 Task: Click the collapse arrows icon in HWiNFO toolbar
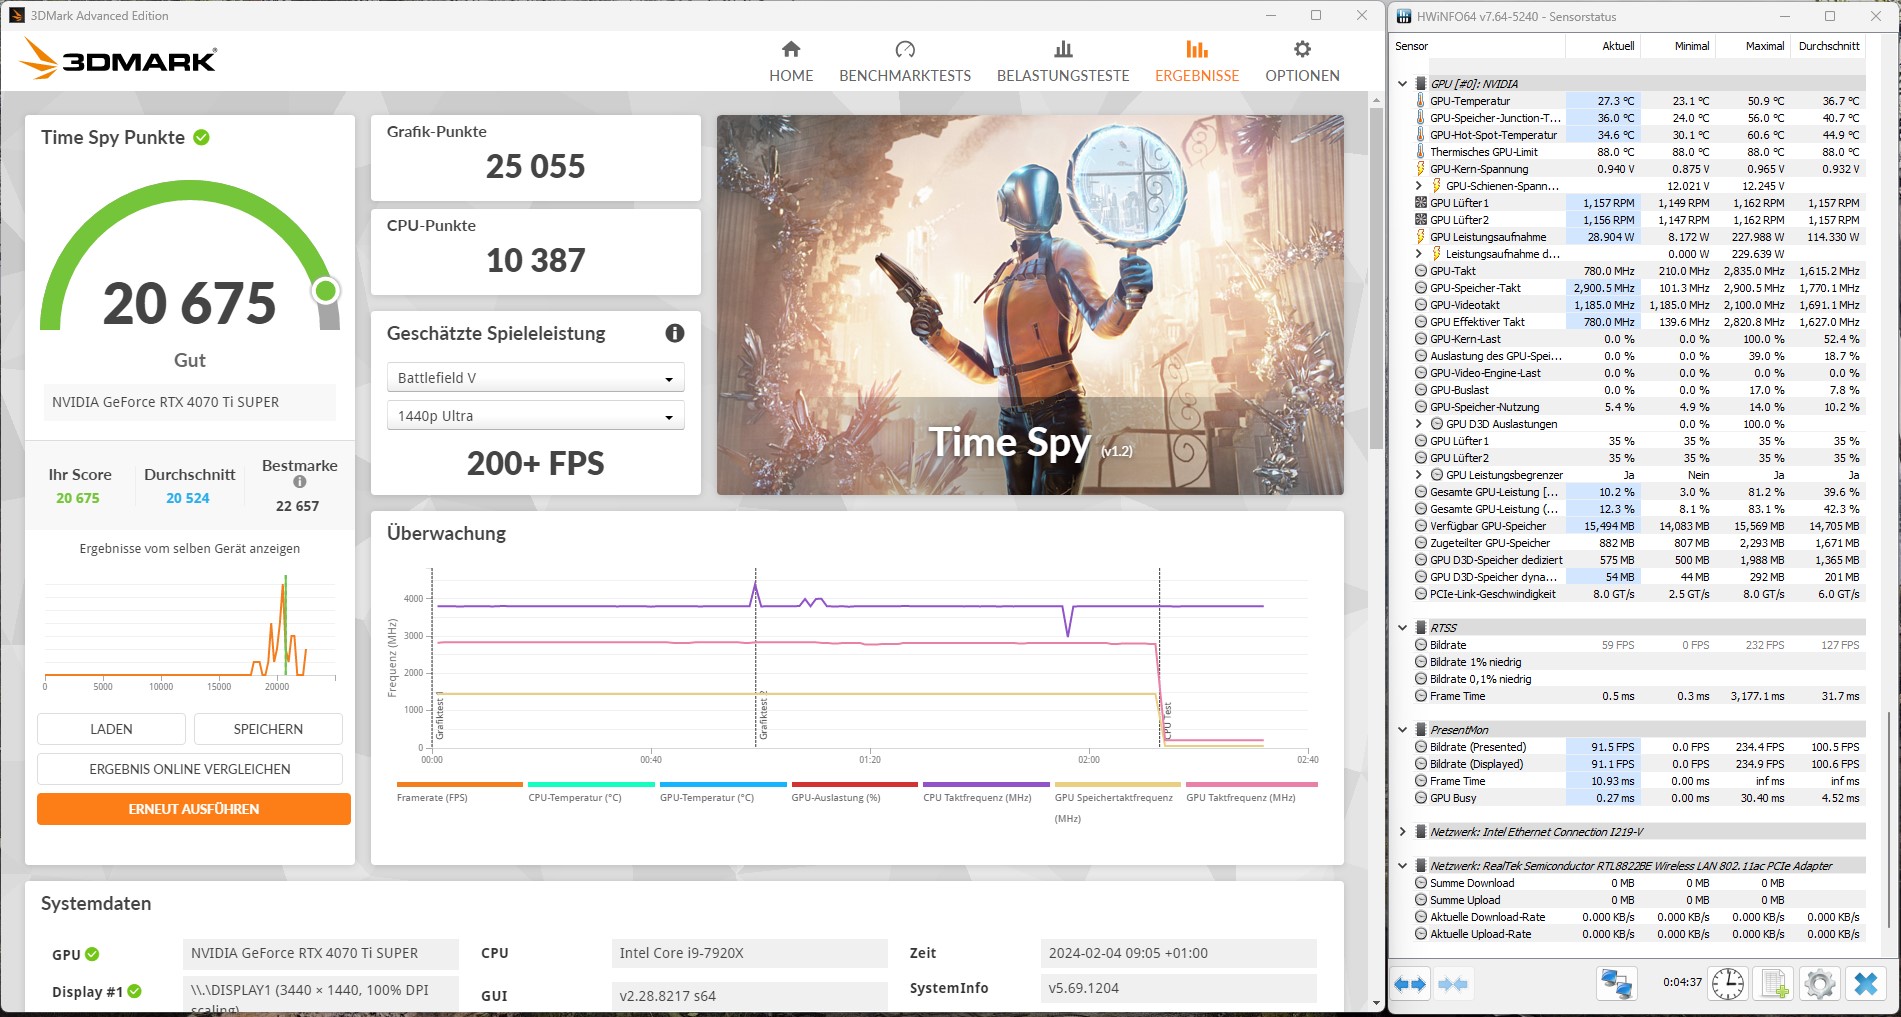click(x=1452, y=984)
